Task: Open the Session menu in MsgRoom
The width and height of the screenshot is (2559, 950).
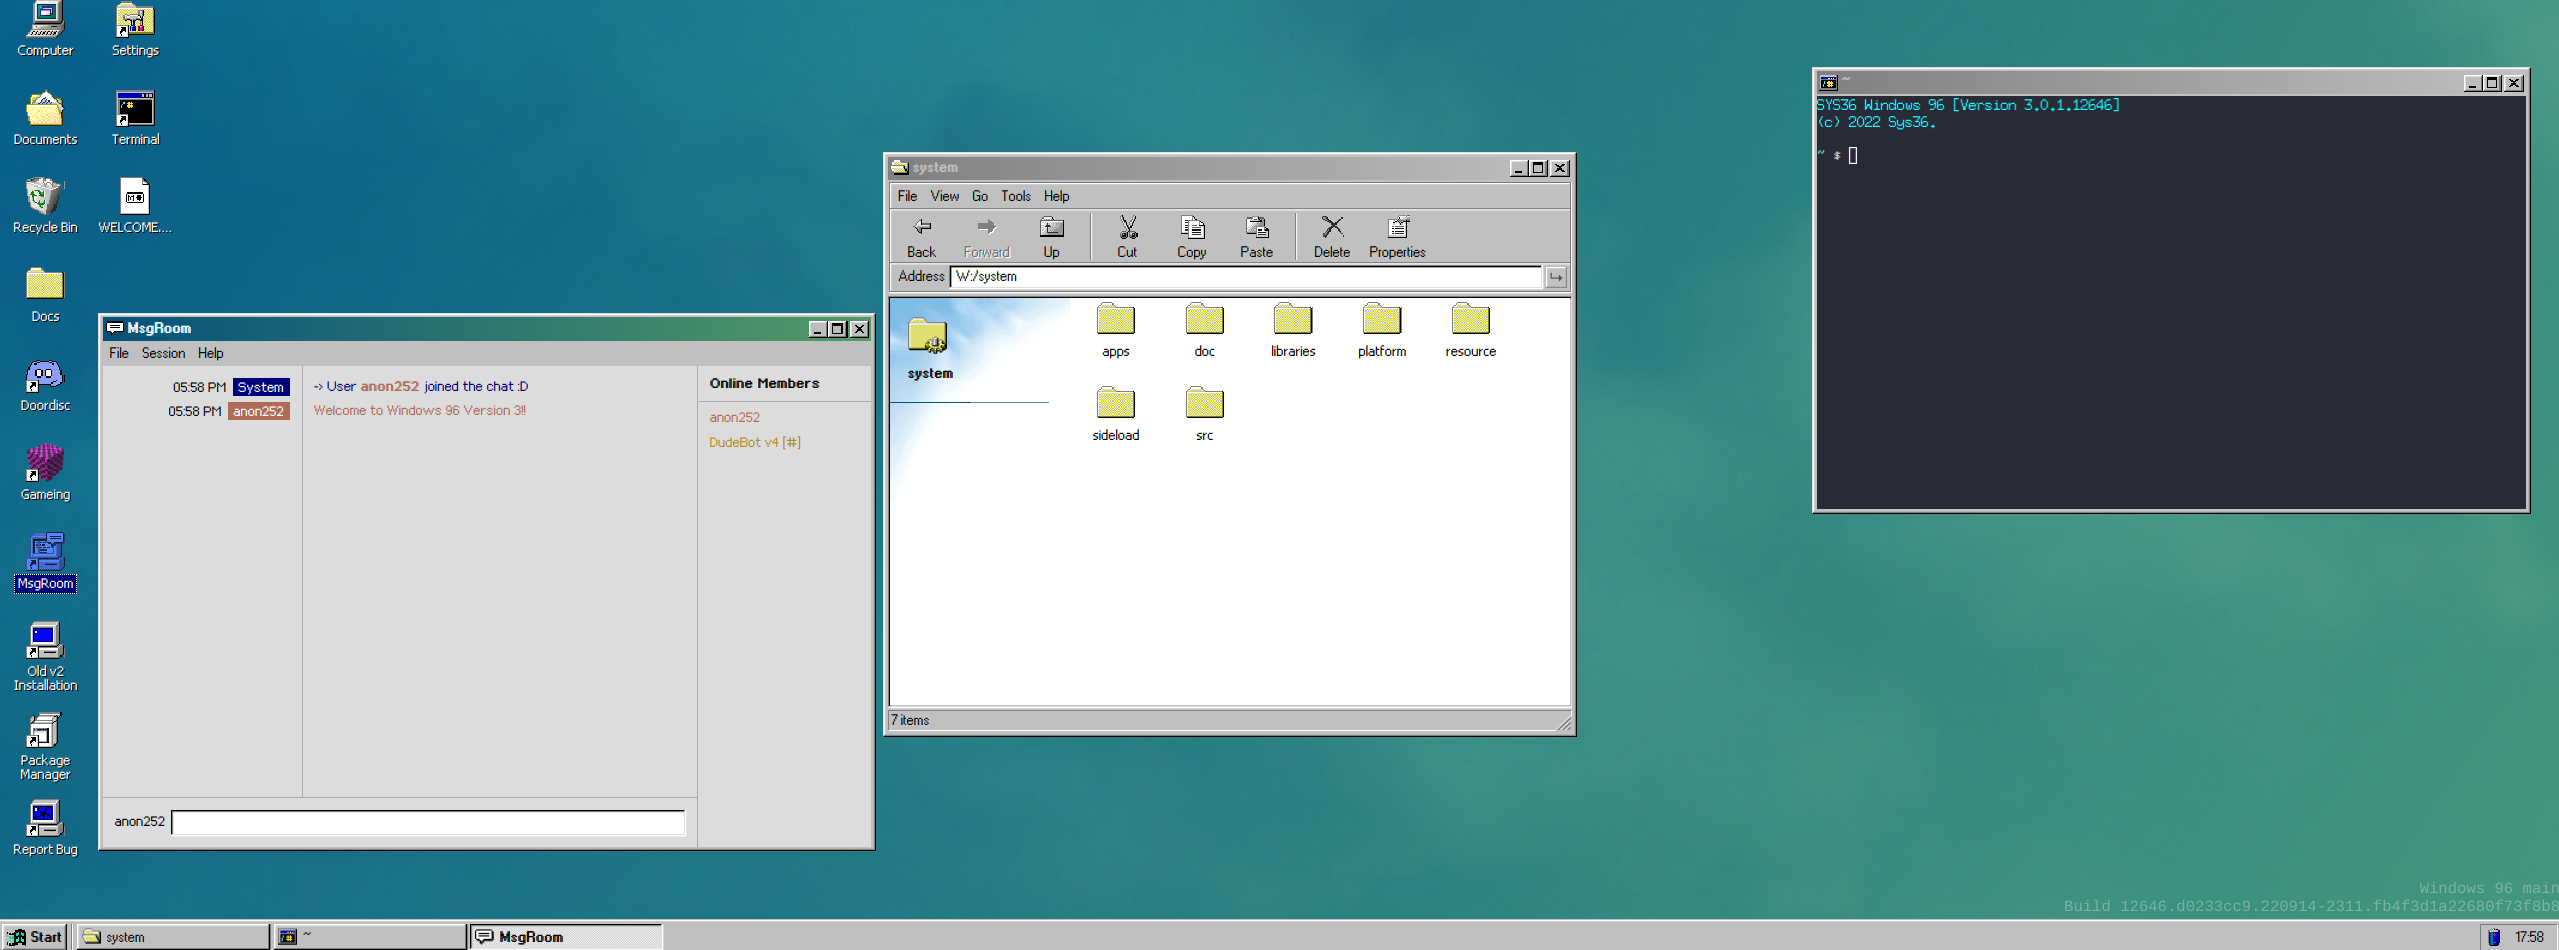Action: (163, 353)
